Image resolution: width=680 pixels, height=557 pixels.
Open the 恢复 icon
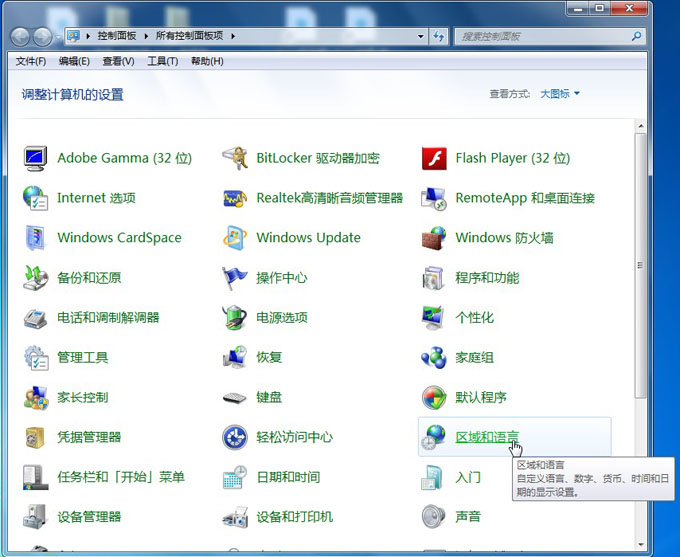[x=235, y=357]
